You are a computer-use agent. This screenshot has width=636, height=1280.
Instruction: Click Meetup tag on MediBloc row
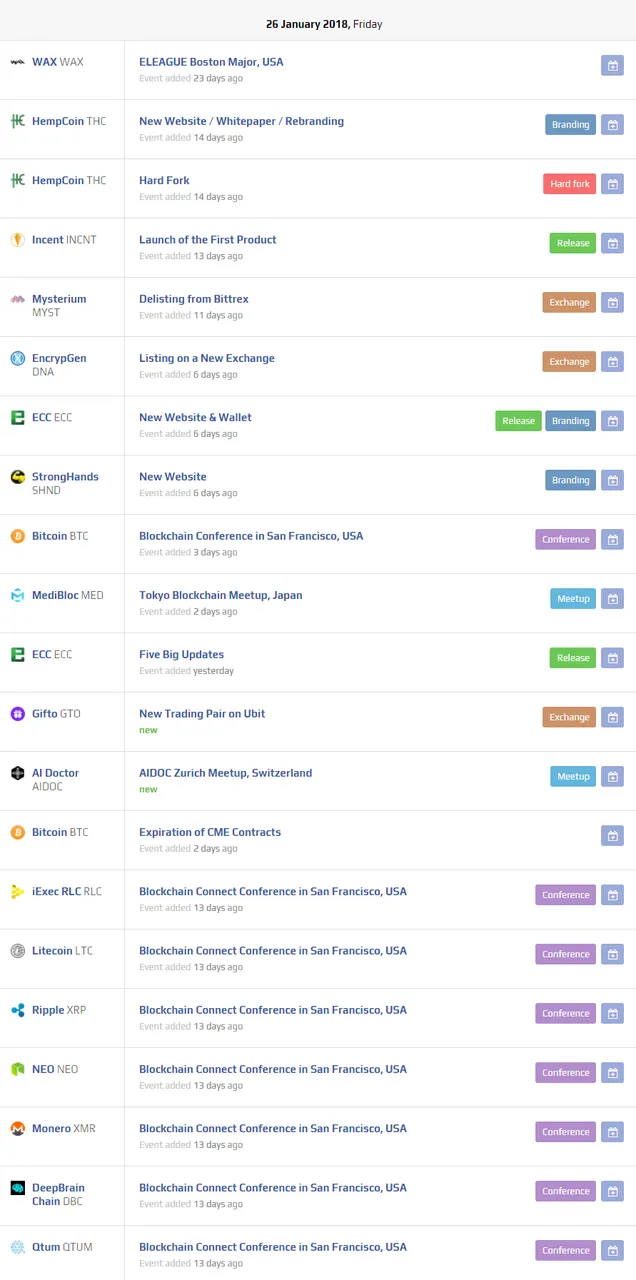pyautogui.click(x=573, y=598)
